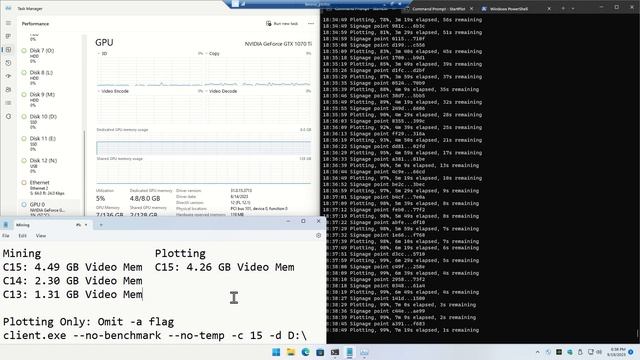Open Task Manager from taskbar
Screen dimensions: 640x360
[364, 352]
